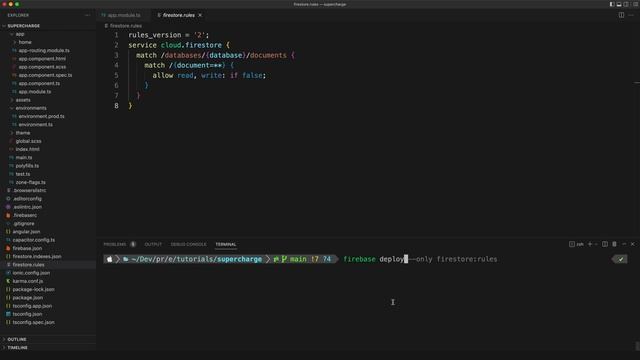Collapse the environments folder
This screenshot has width=640, height=360.
(31, 108)
